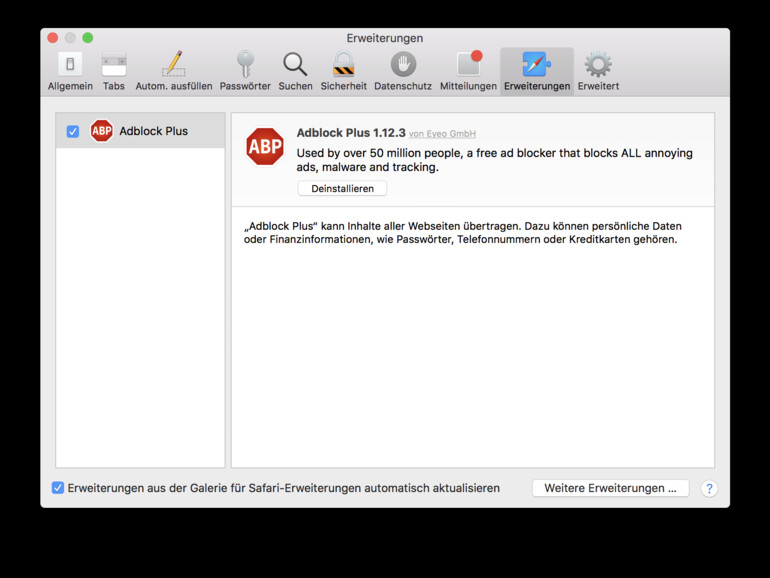Click the green zoom window button

pyautogui.click(x=88, y=38)
